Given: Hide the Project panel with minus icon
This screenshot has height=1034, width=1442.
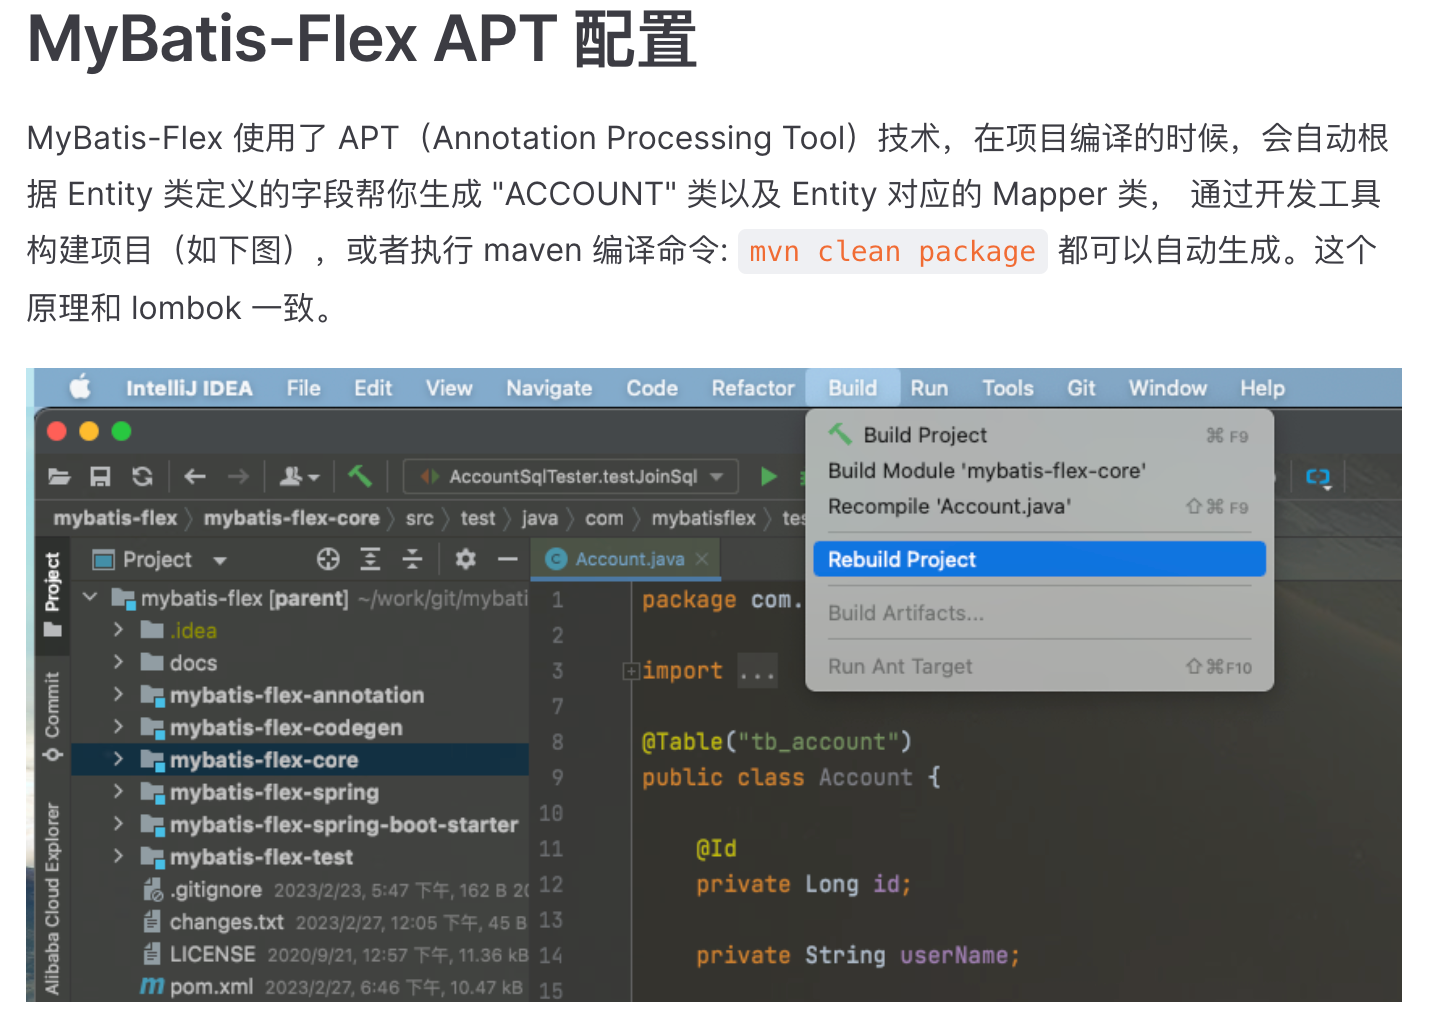Looking at the screenshot, I should (508, 559).
